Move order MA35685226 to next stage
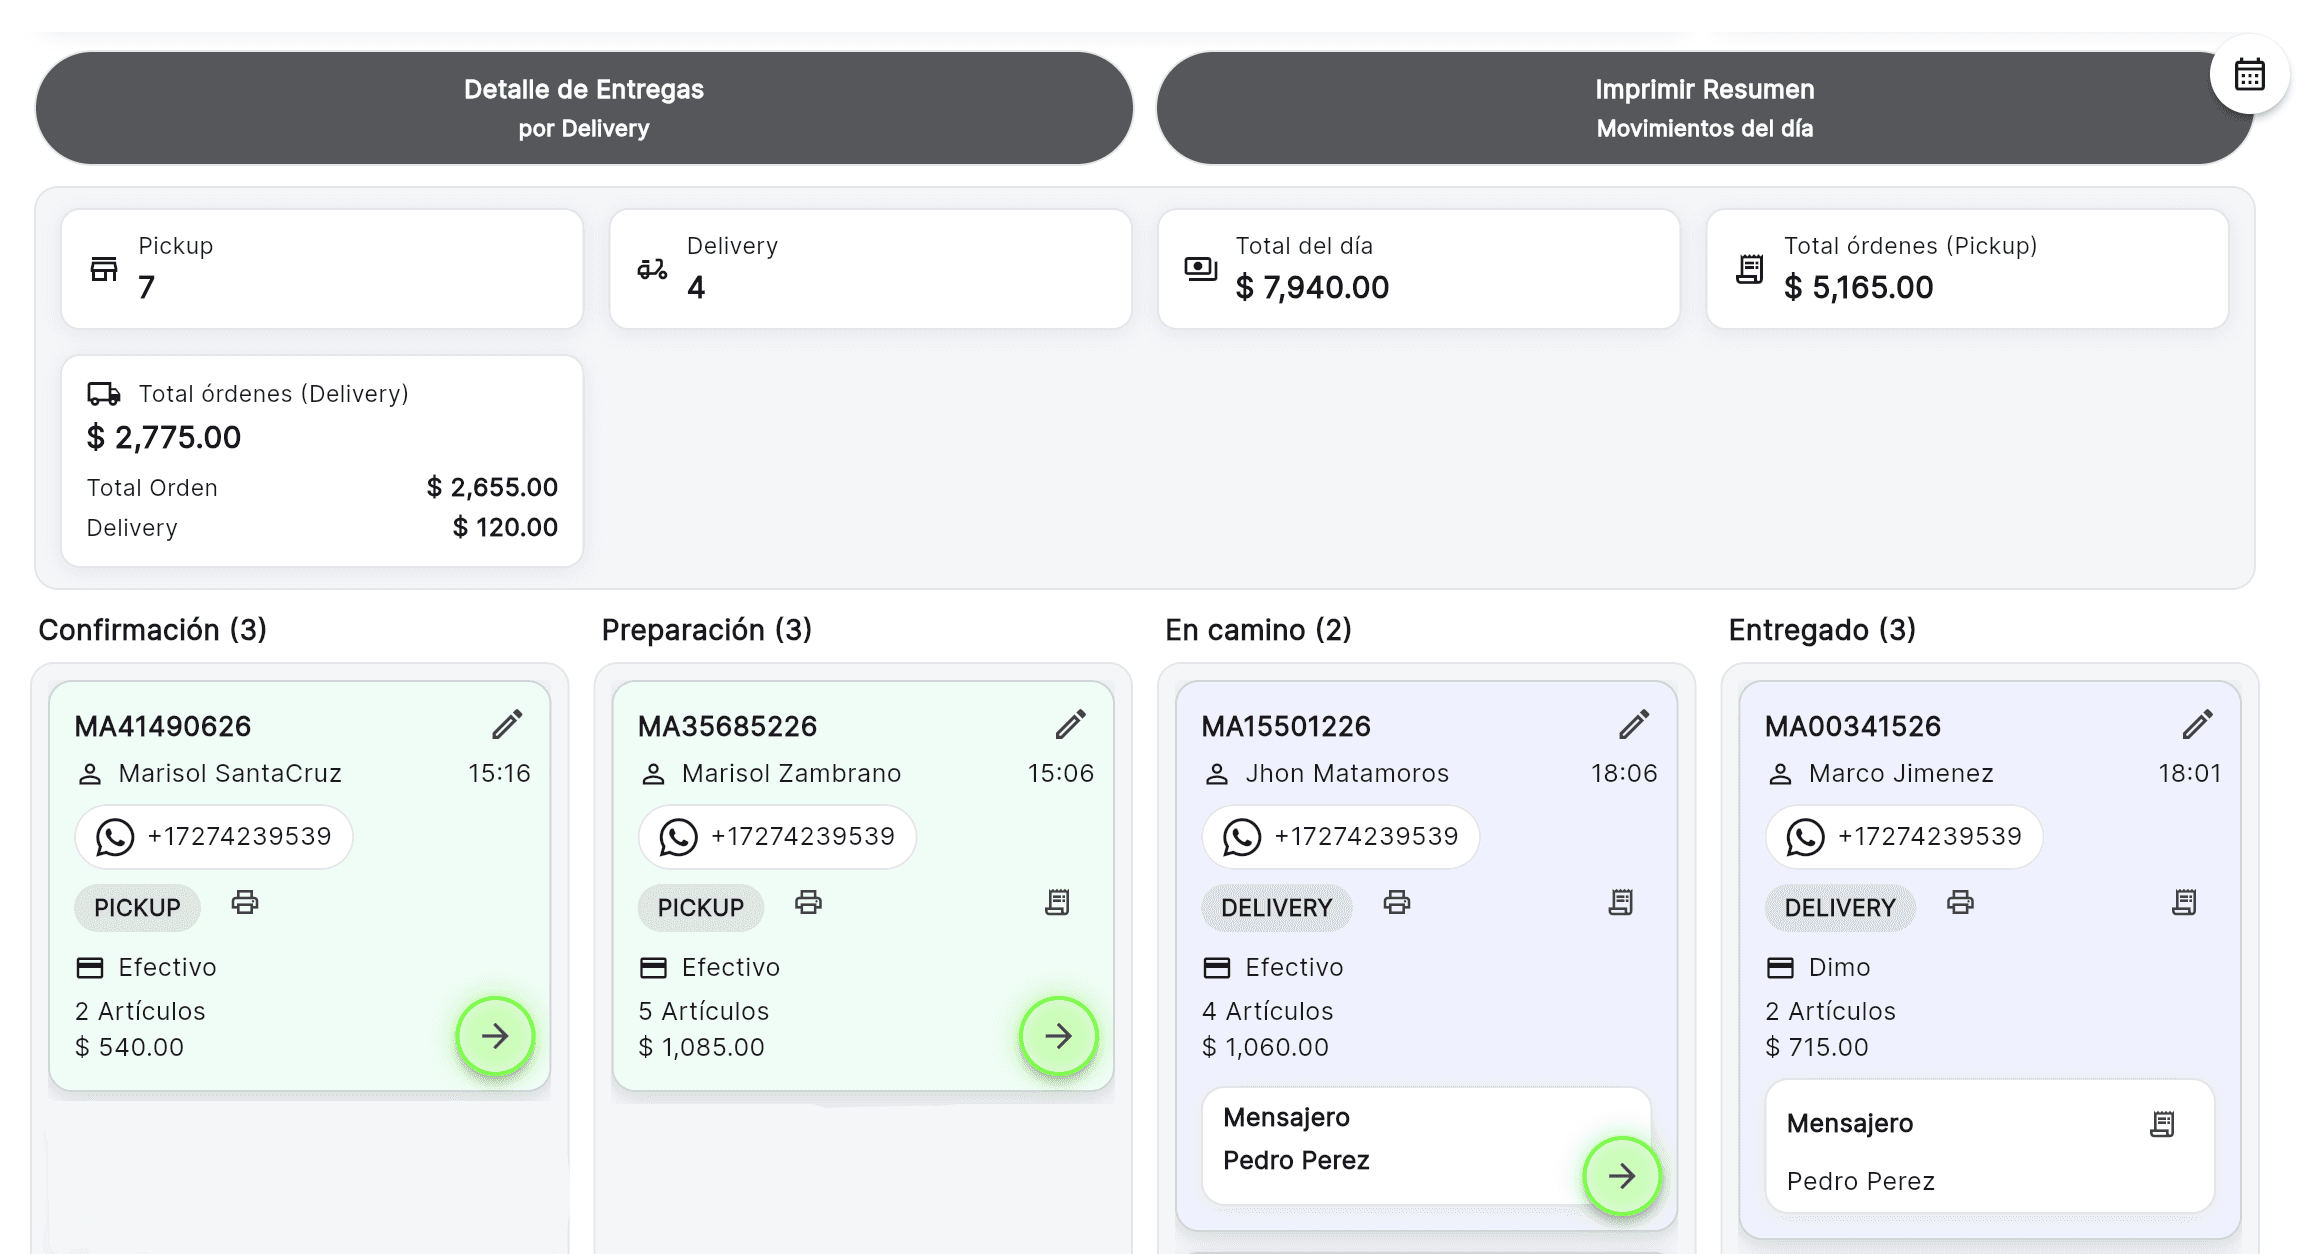This screenshot has height=1254, width=2314. point(1058,1036)
